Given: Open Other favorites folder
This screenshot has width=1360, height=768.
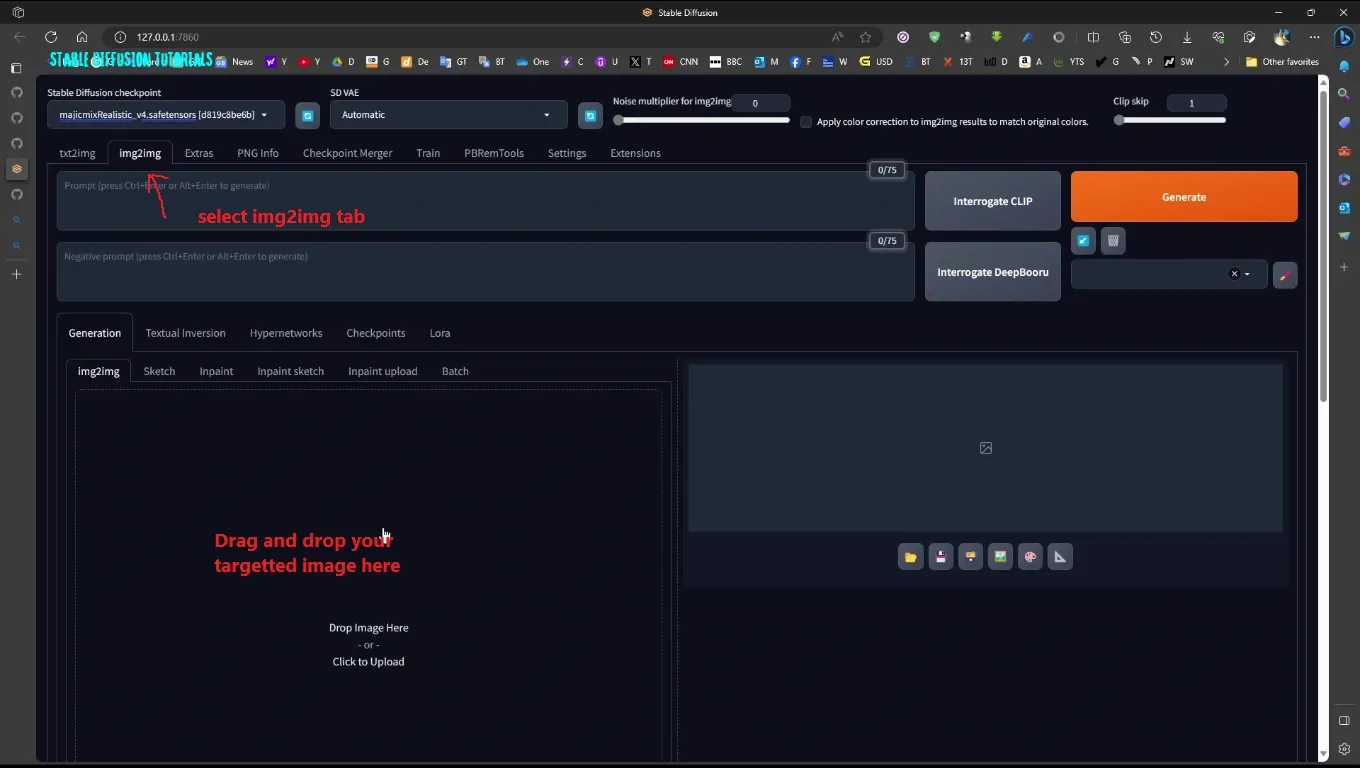Looking at the screenshot, I should pyautogui.click(x=1282, y=62).
